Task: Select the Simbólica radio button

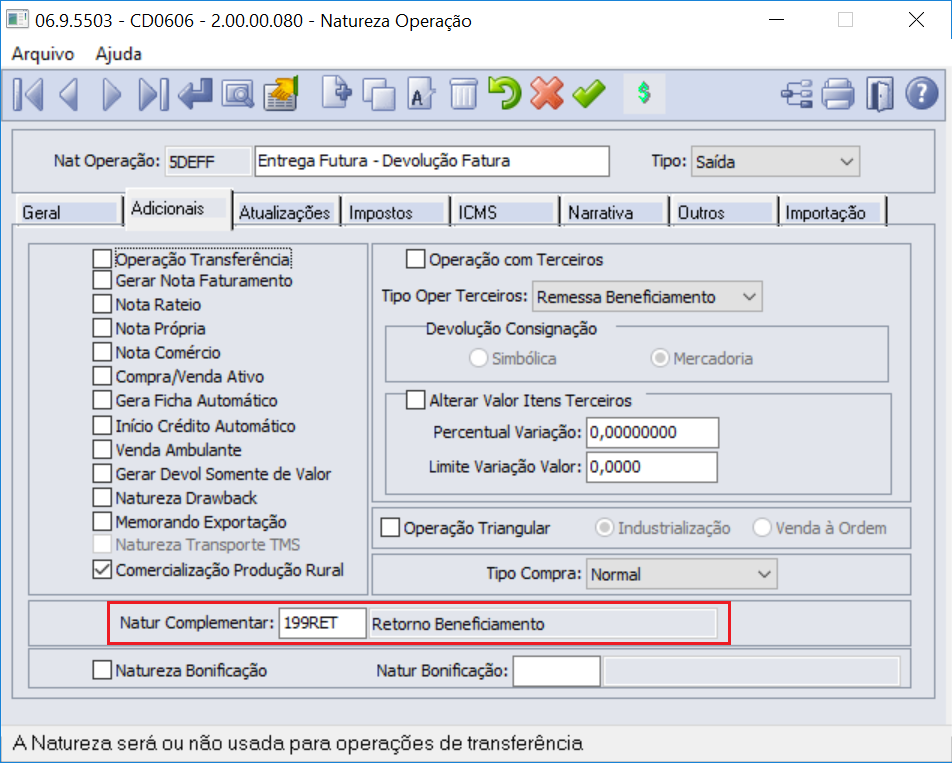Action: (478, 358)
